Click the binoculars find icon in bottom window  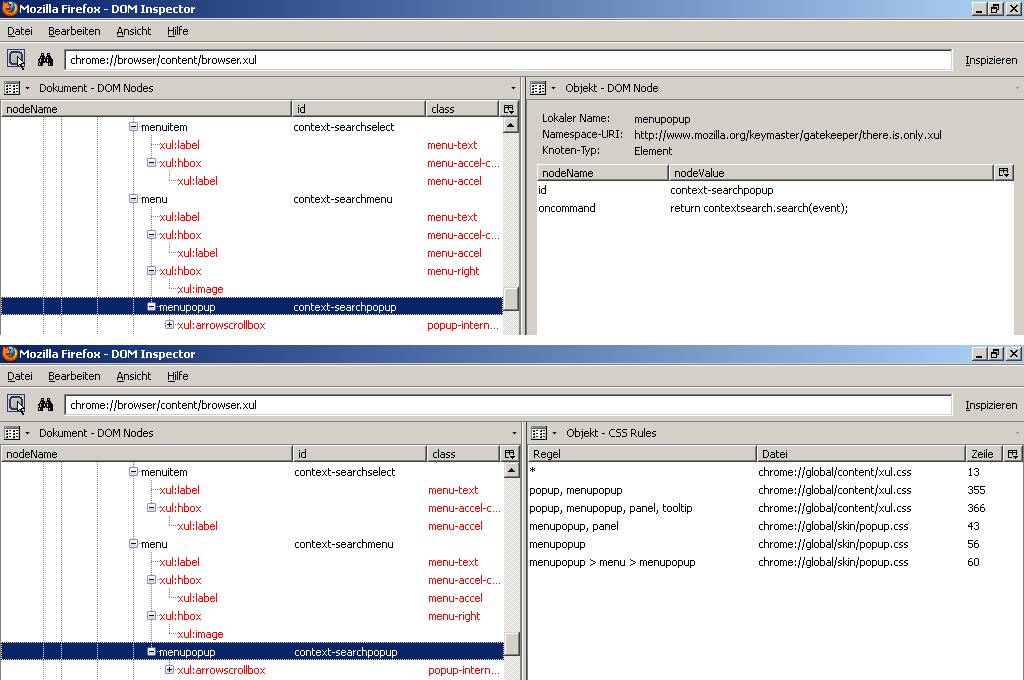coord(45,404)
